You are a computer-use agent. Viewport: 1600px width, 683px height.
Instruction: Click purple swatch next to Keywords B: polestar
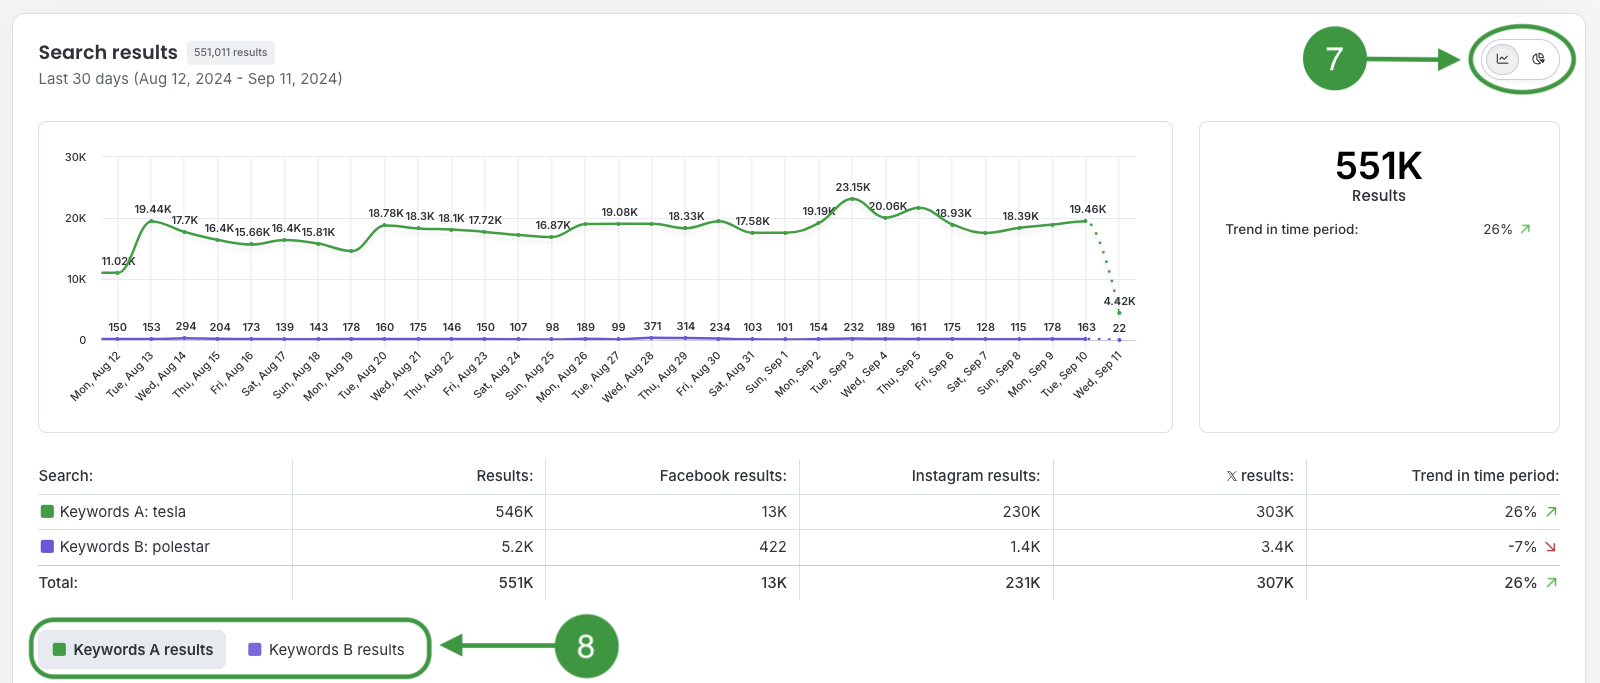coord(47,547)
